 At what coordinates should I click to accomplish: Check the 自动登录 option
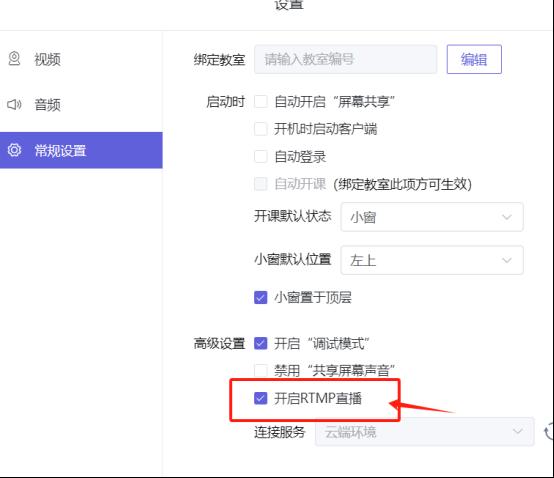(261, 156)
